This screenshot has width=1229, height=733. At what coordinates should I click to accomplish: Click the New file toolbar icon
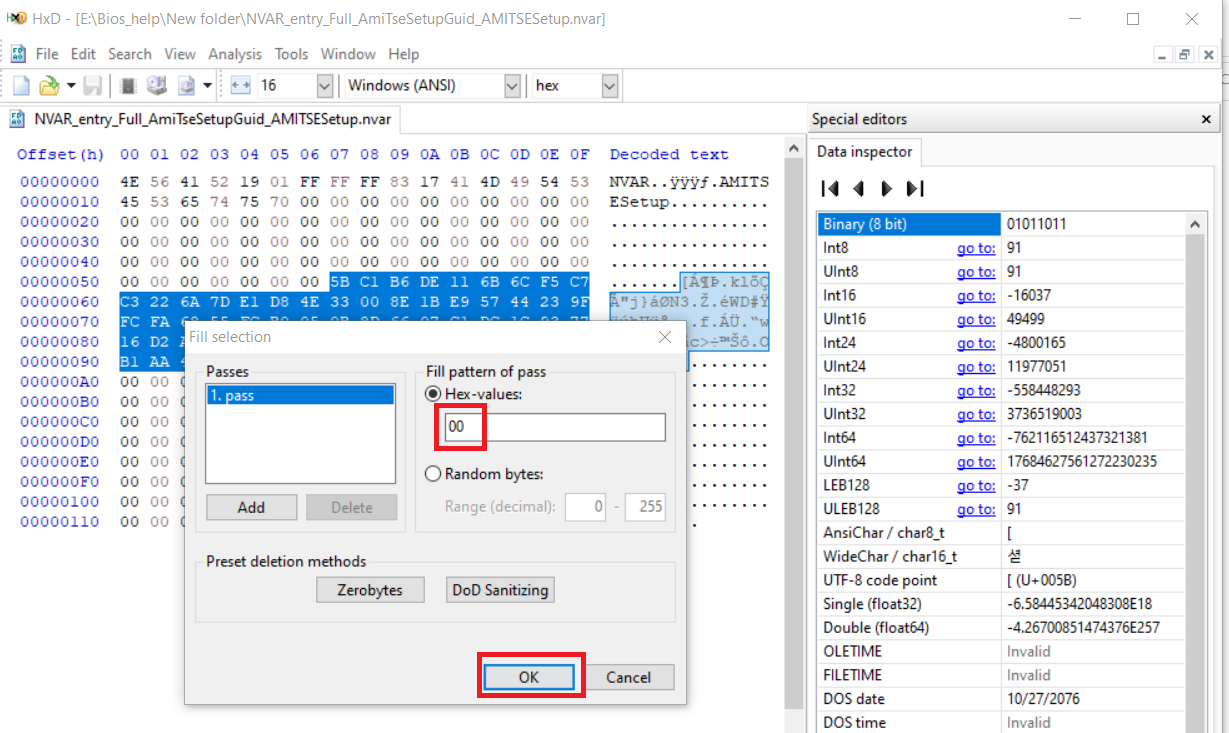click(21, 86)
